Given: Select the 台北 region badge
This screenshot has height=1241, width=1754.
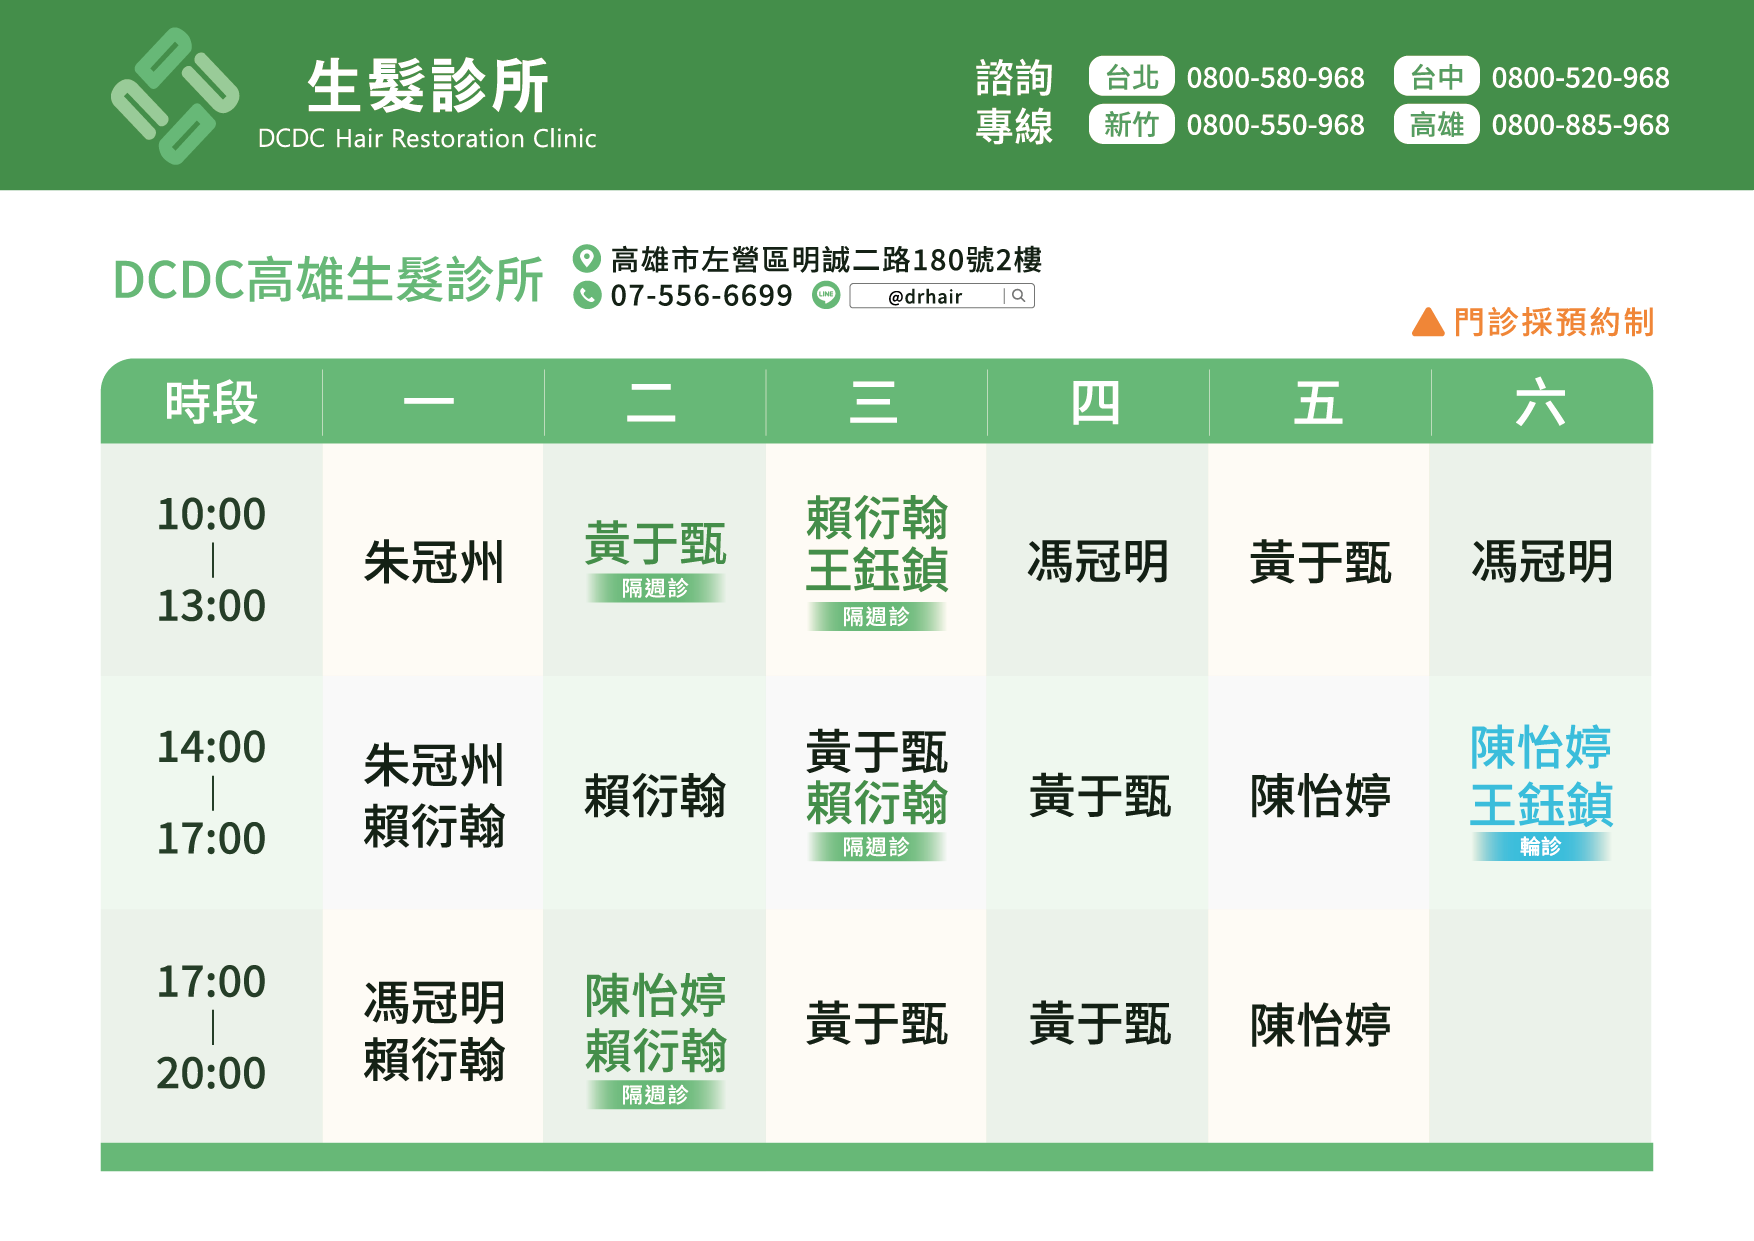Looking at the screenshot, I should pos(1131,77).
